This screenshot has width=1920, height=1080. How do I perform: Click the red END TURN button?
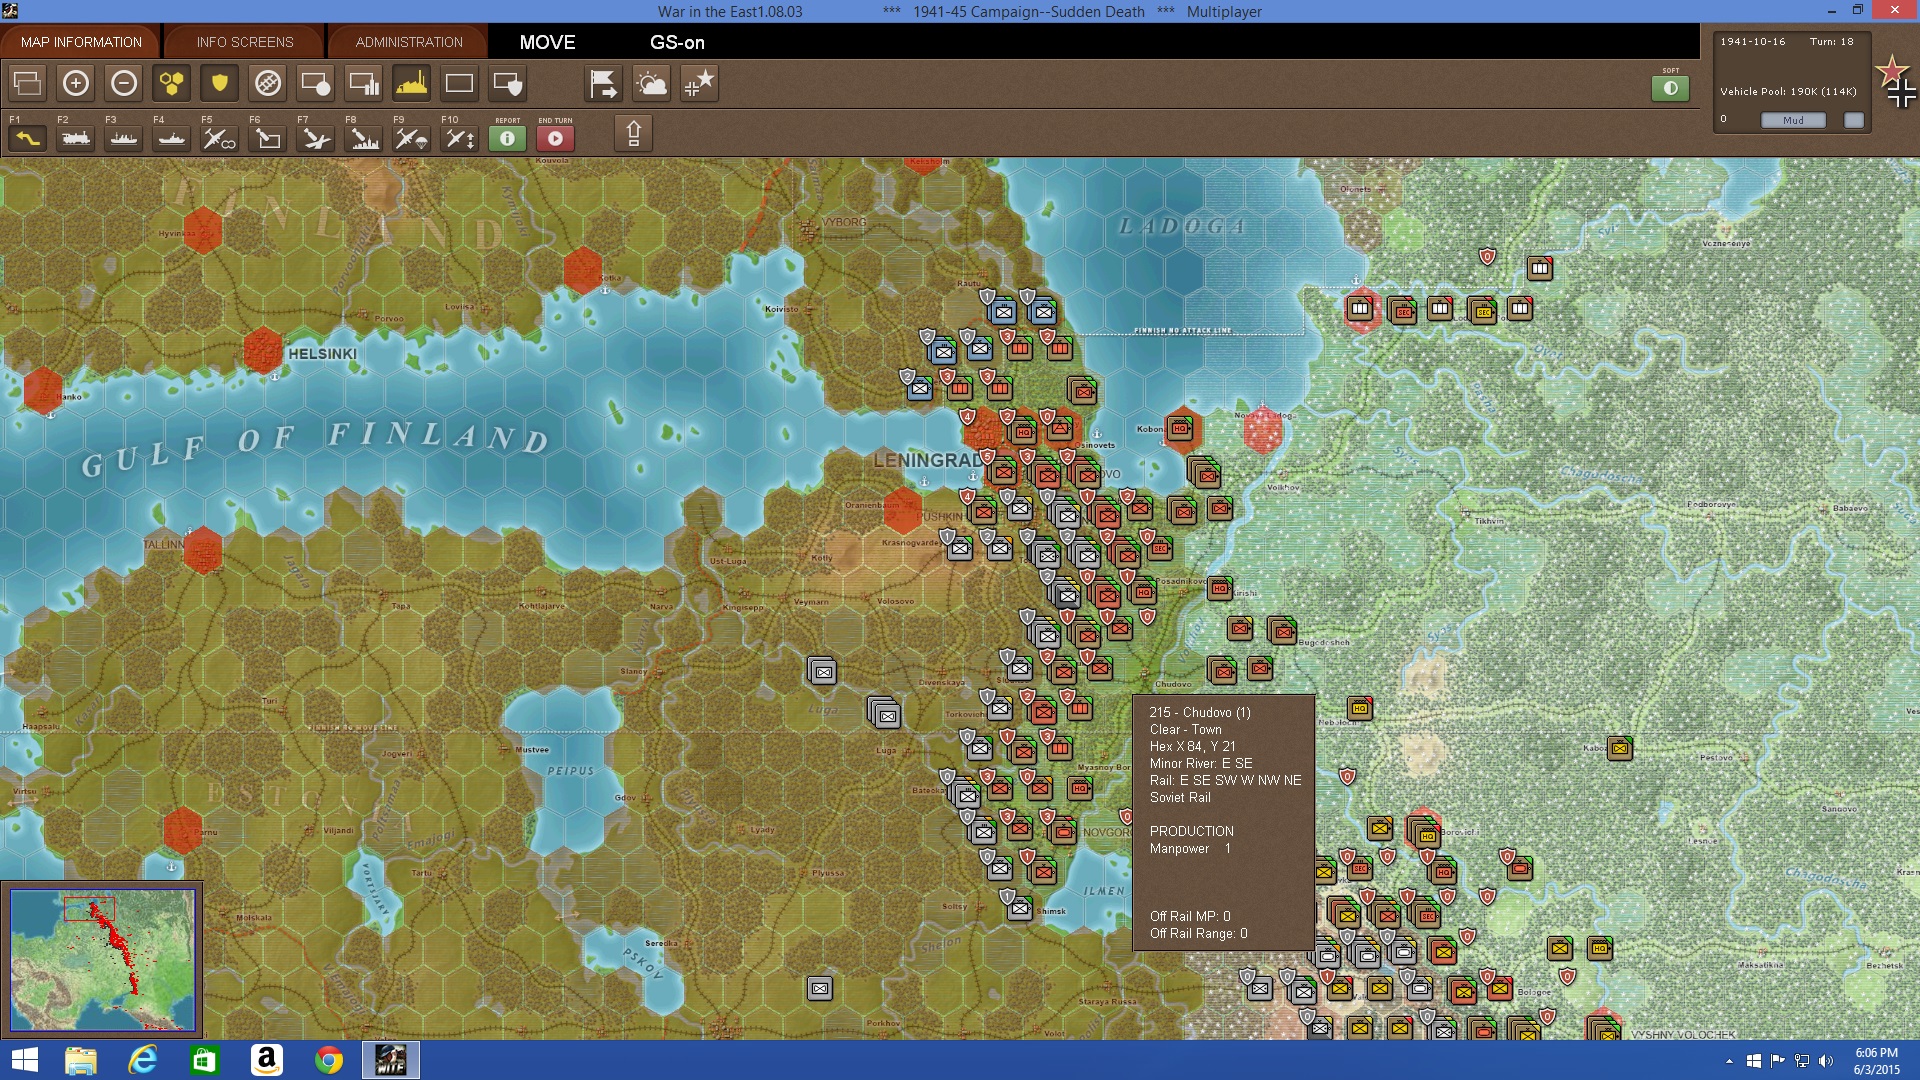[555, 138]
